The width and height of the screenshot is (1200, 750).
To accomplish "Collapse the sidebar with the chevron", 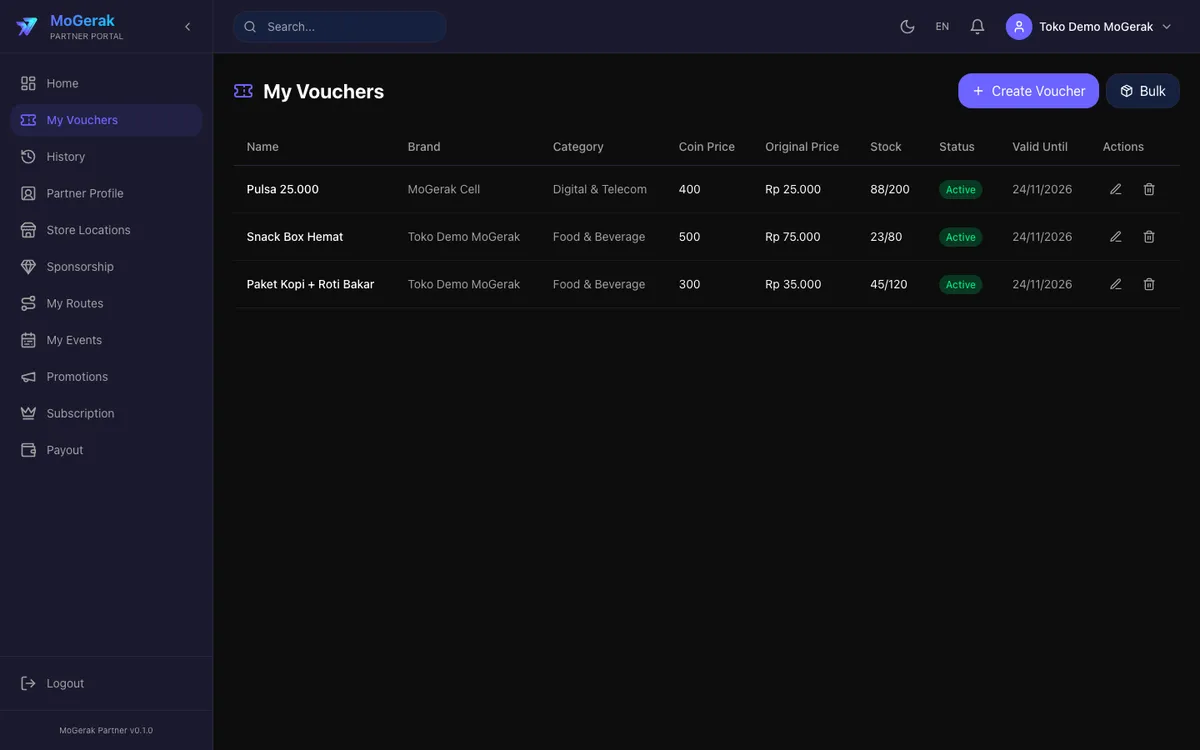I will pyautogui.click(x=187, y=27).
